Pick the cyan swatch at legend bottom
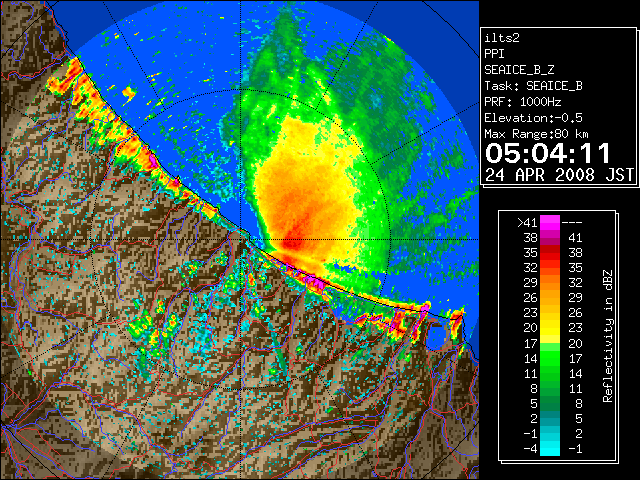Image resolution: width=640 pixels, height=480 pixels. [550, 449]
